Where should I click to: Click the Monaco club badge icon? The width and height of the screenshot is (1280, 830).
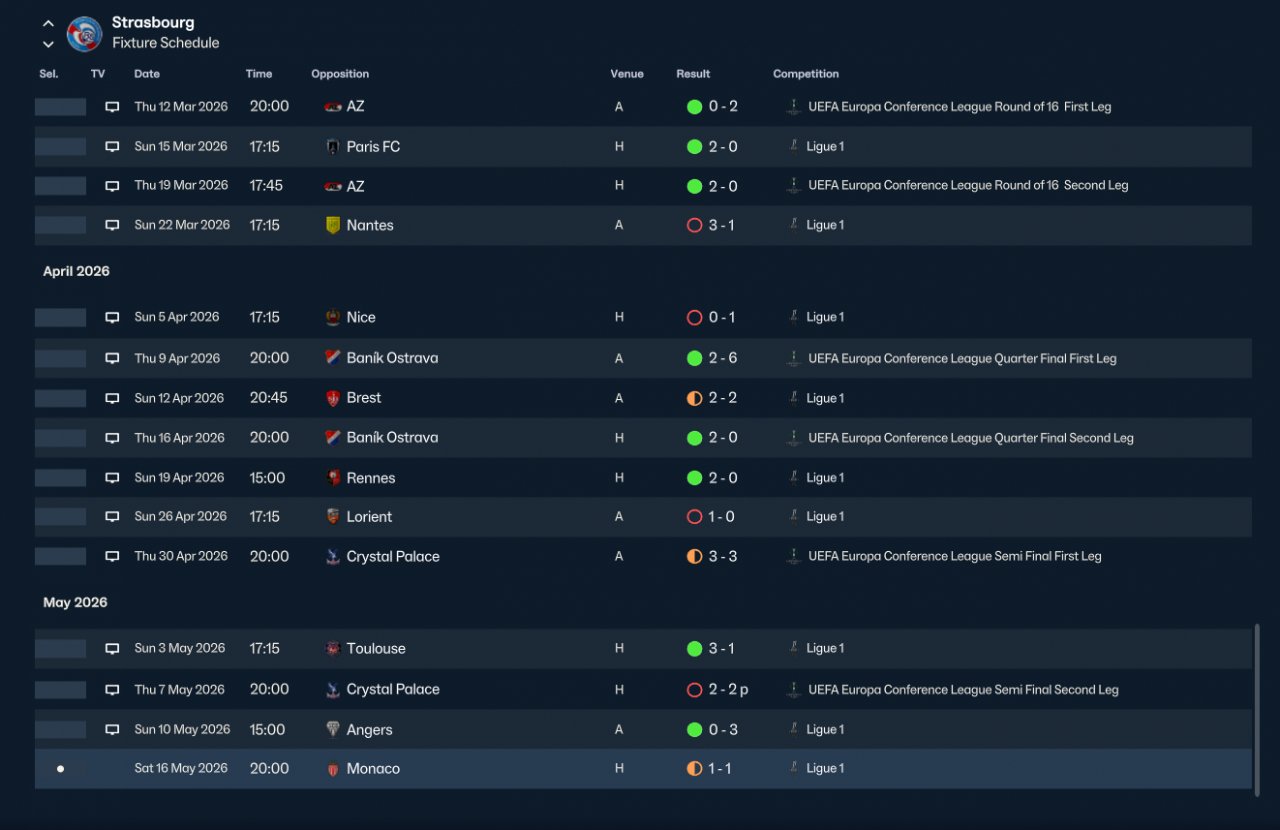click(x=333, y=769)
